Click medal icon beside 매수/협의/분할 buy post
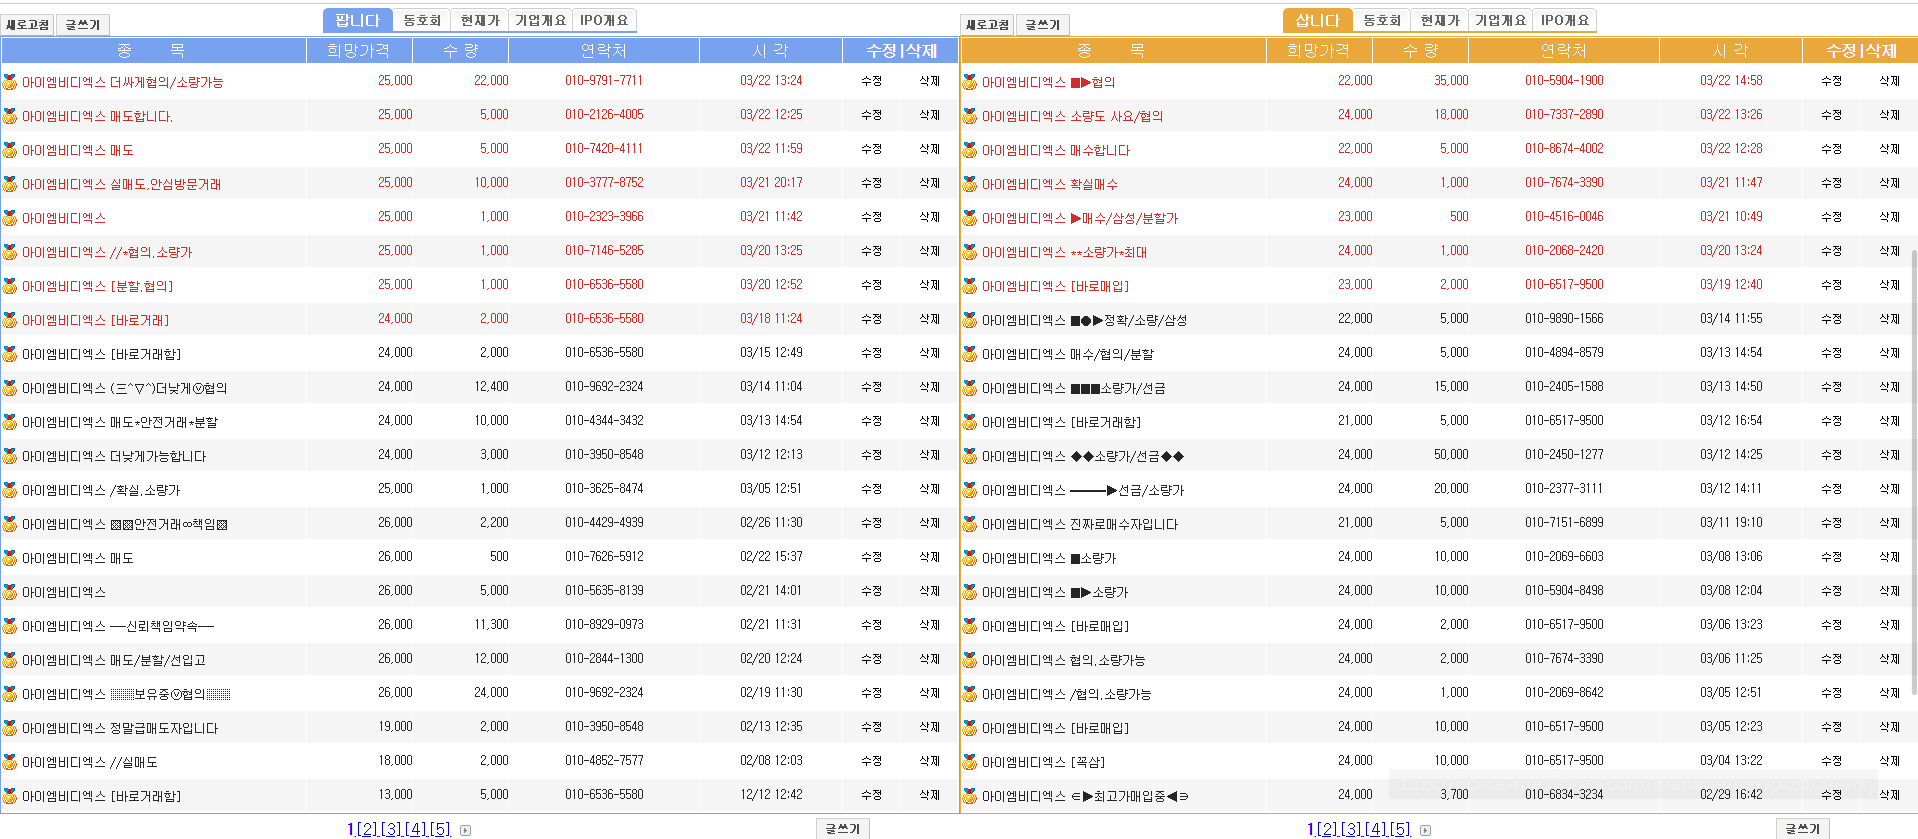The width and height of the screenshot is (1918, 839). click(970, 354)
